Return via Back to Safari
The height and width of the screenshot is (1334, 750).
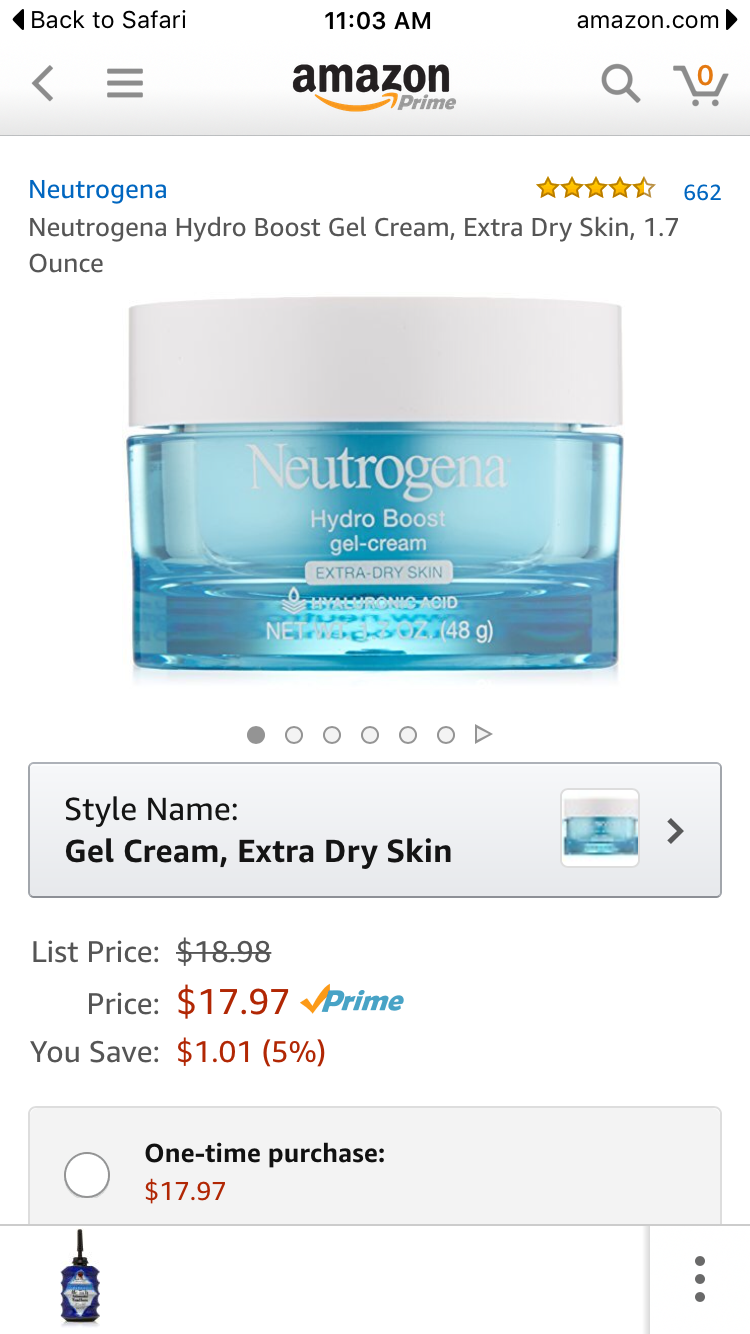(99, 20)
